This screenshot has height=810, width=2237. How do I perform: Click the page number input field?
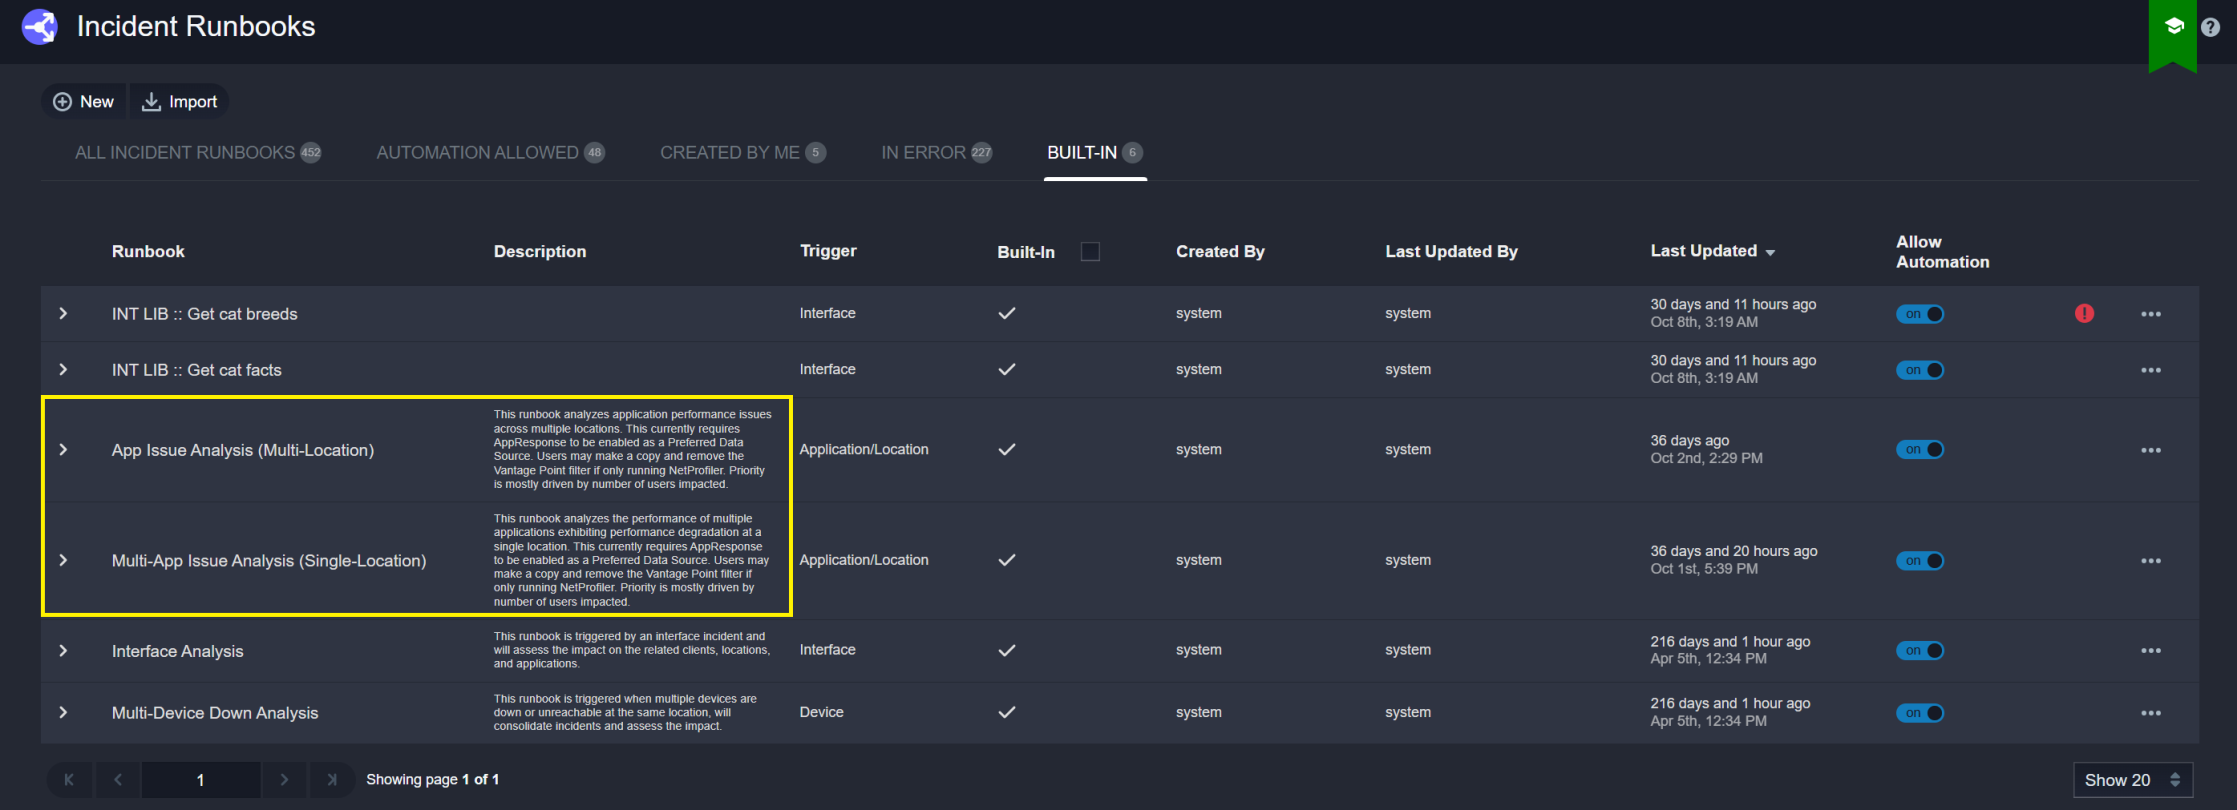coord(201,780)
